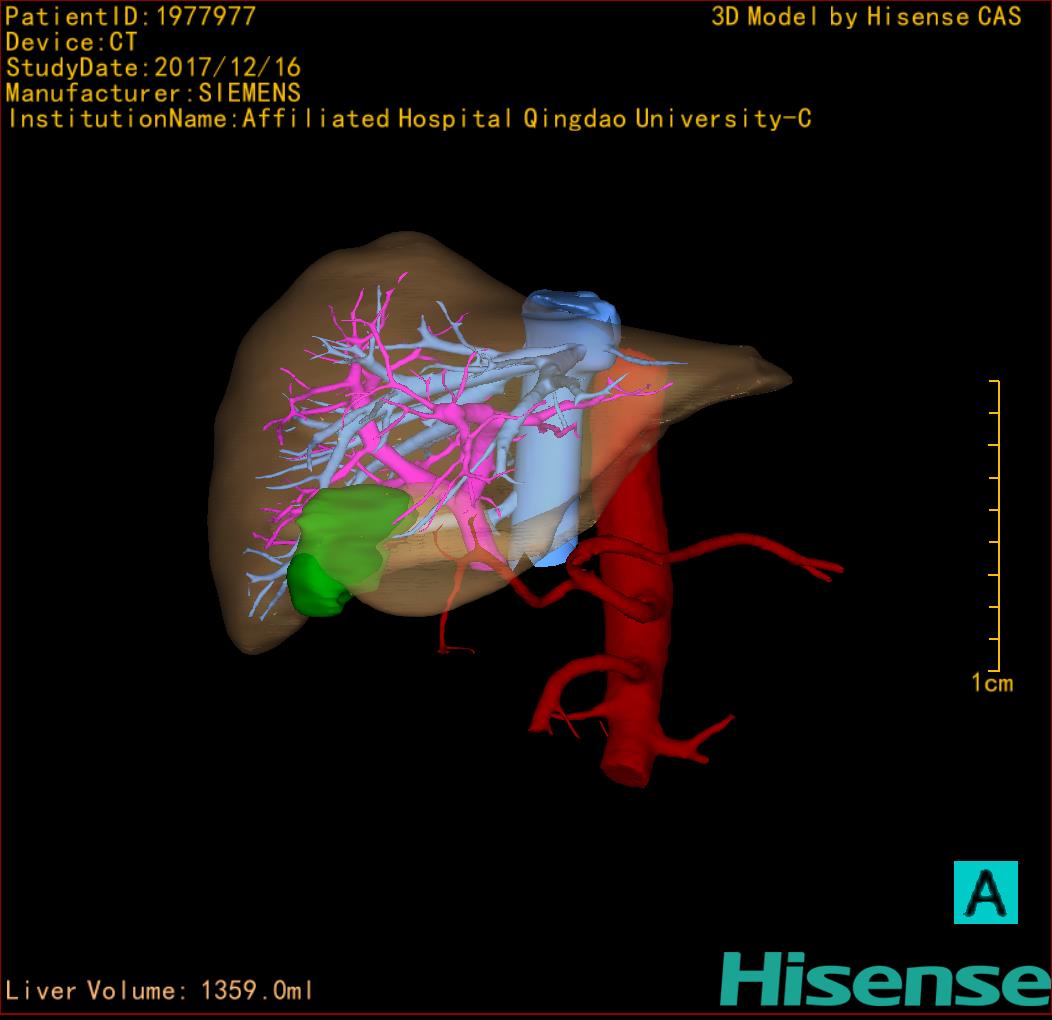Viewport: 1052px width, 1020px height.
Task: Click the Hisense logo
Action: [886, 979]
